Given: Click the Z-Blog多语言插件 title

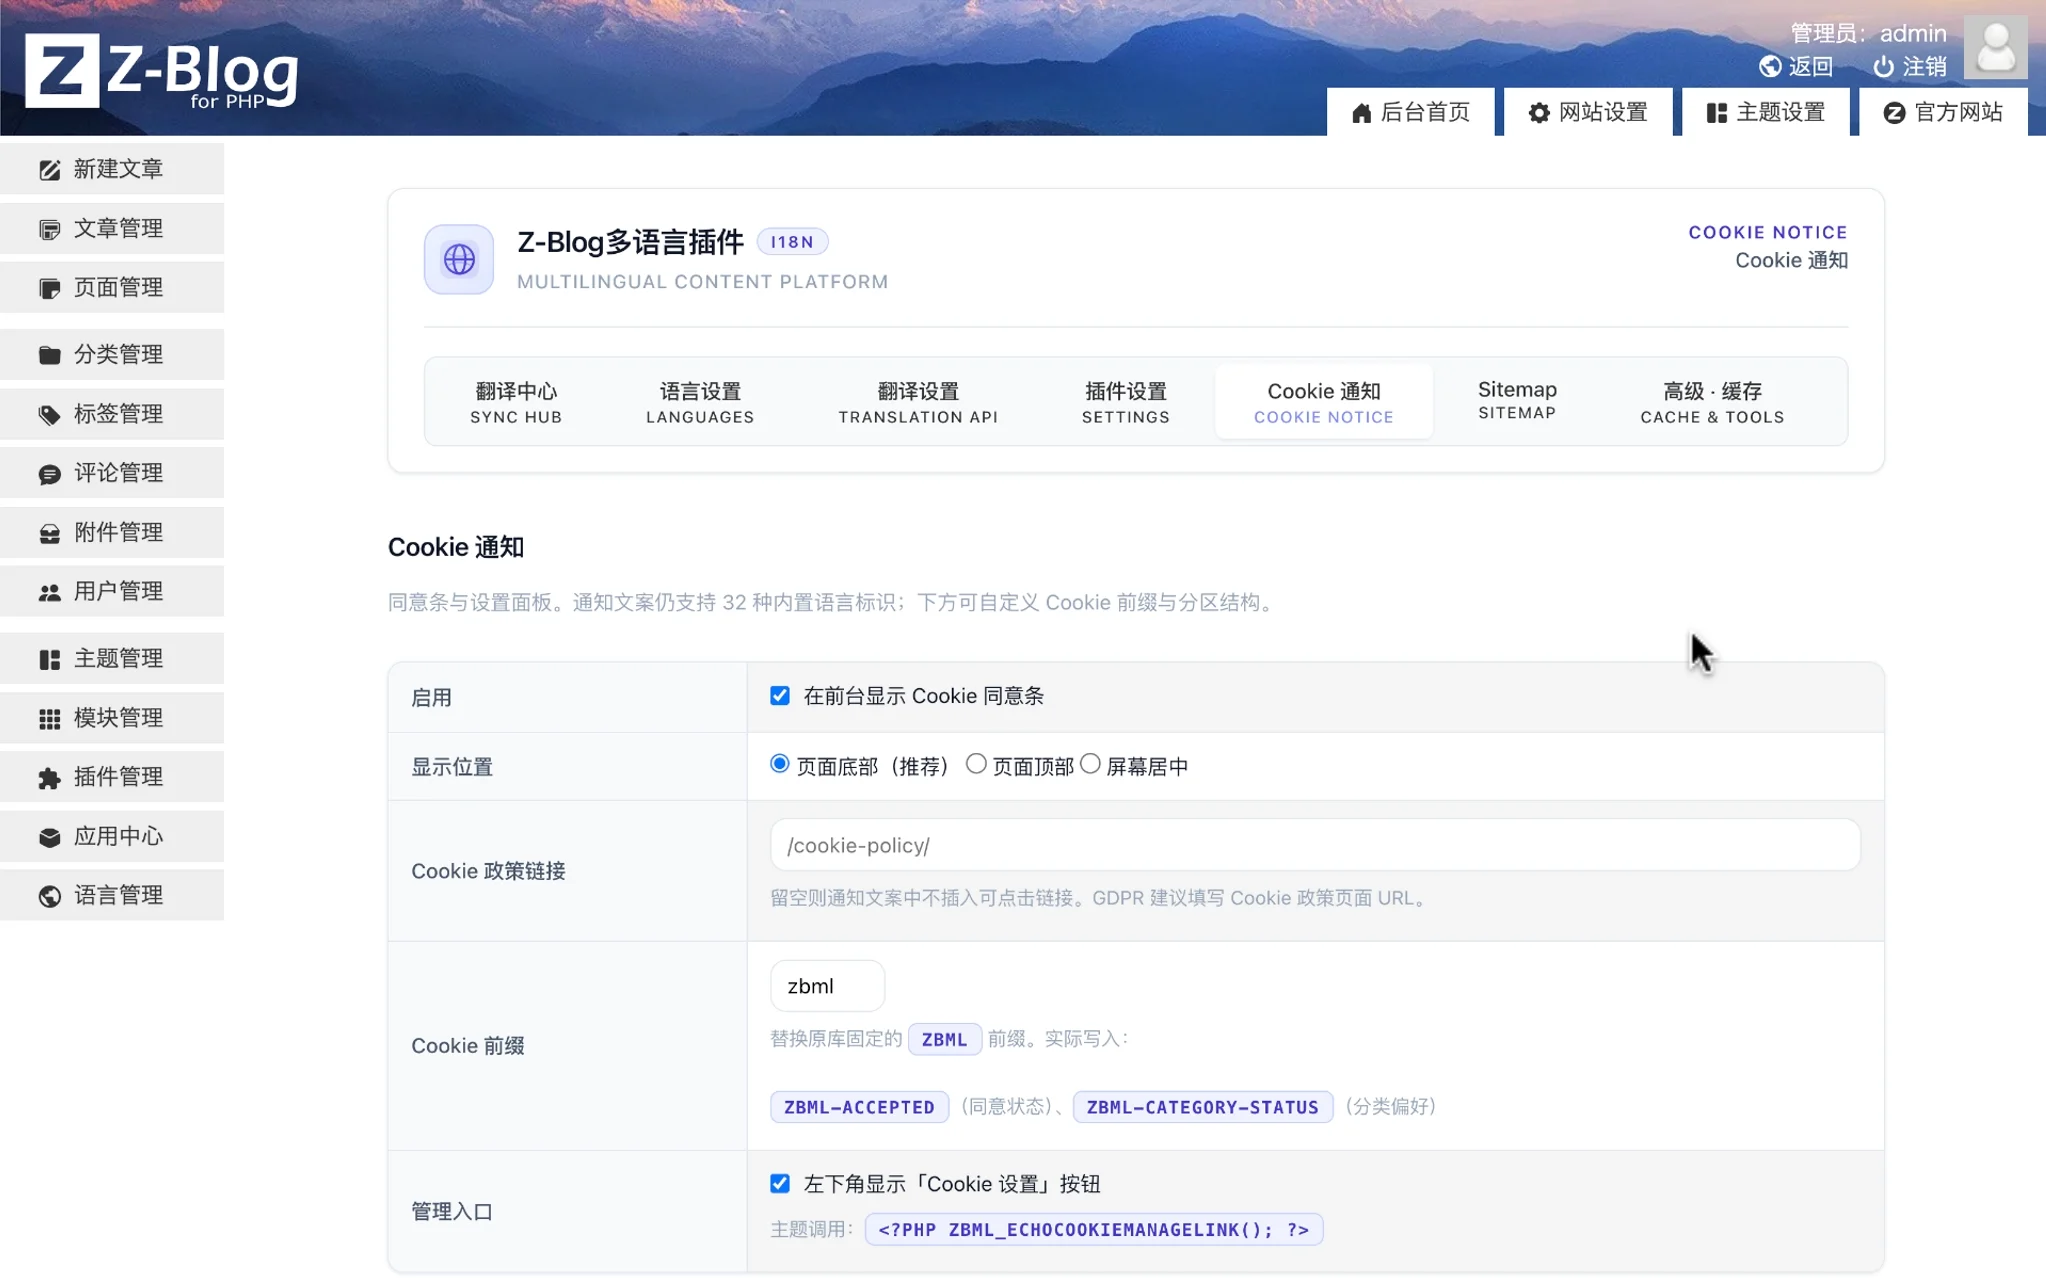Looking at the screenshot, I should (x=630, y=242).
